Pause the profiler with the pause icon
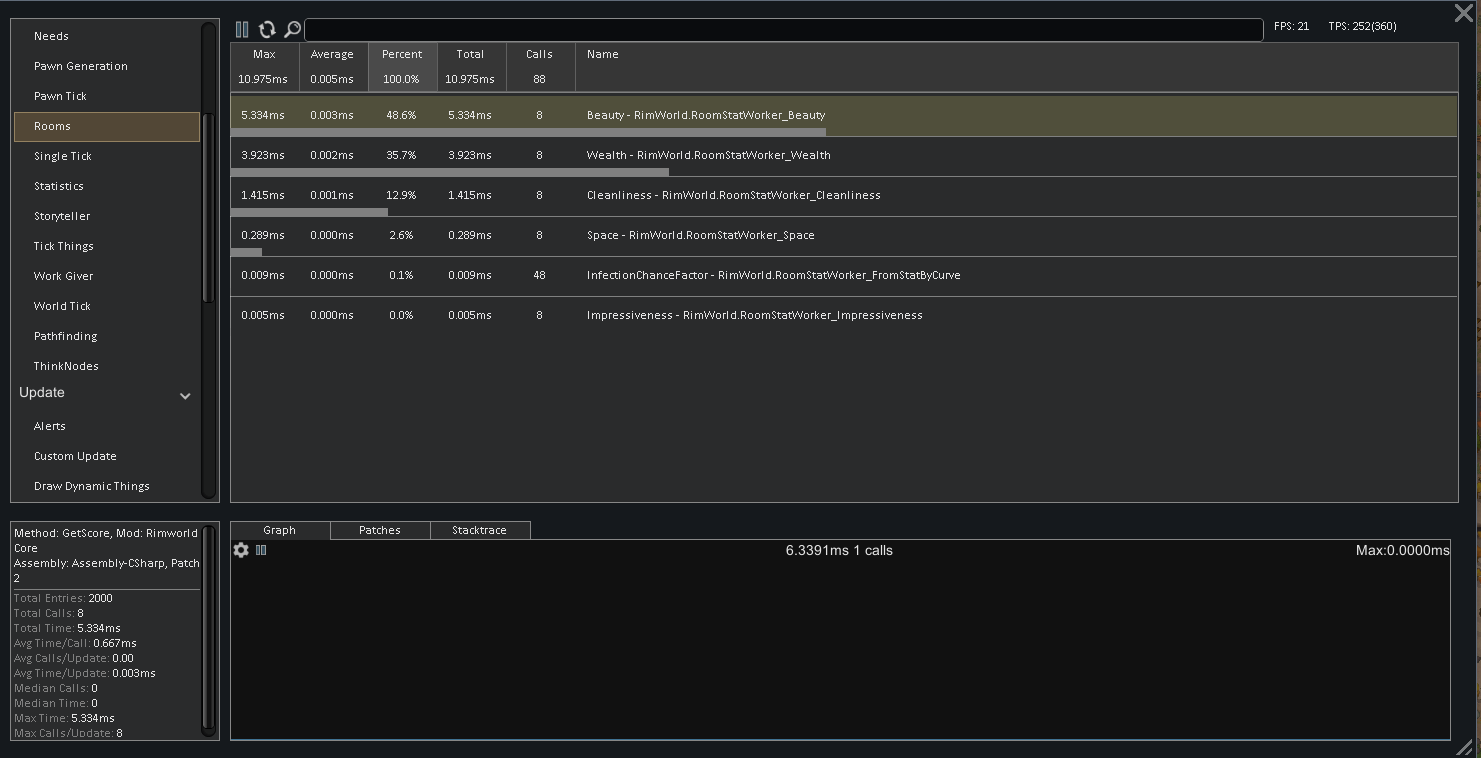Image resolution: width=1481 pixels, height=758 pixels. 242,29
